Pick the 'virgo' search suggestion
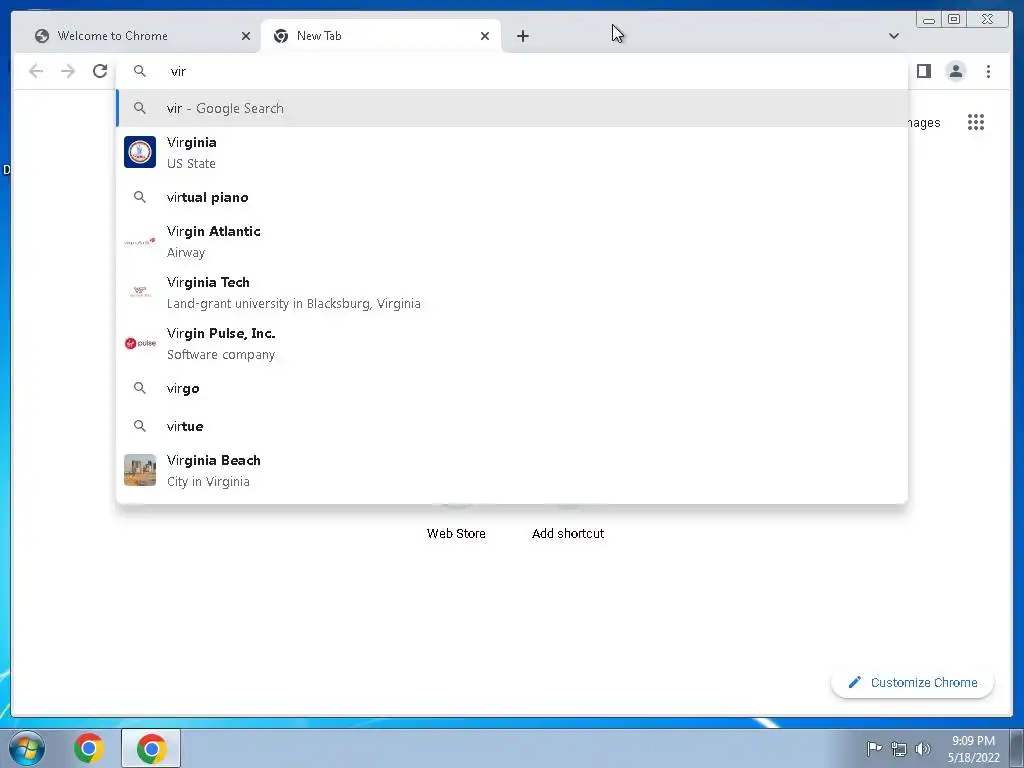Screen dimensions: 1024x768 click(512, 388)
